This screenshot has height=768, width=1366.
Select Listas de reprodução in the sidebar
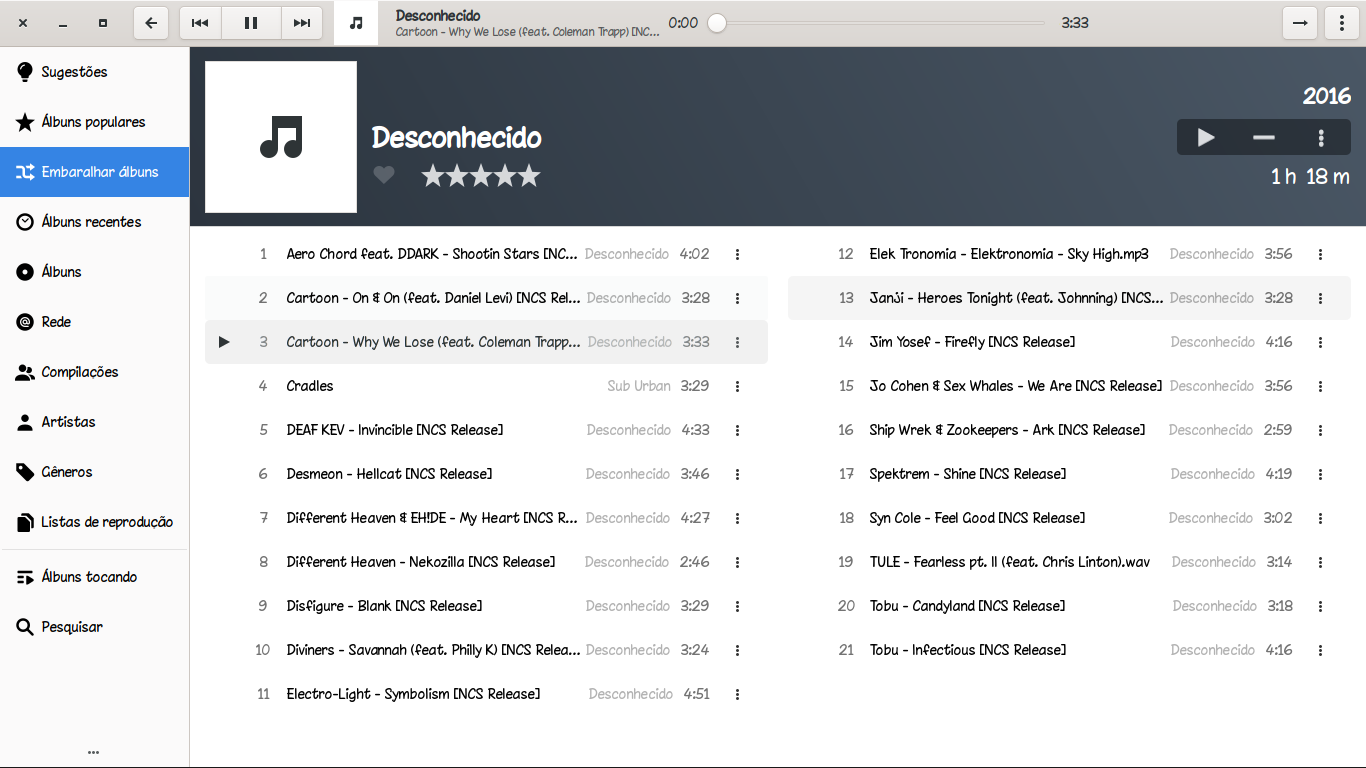point(106,522)
